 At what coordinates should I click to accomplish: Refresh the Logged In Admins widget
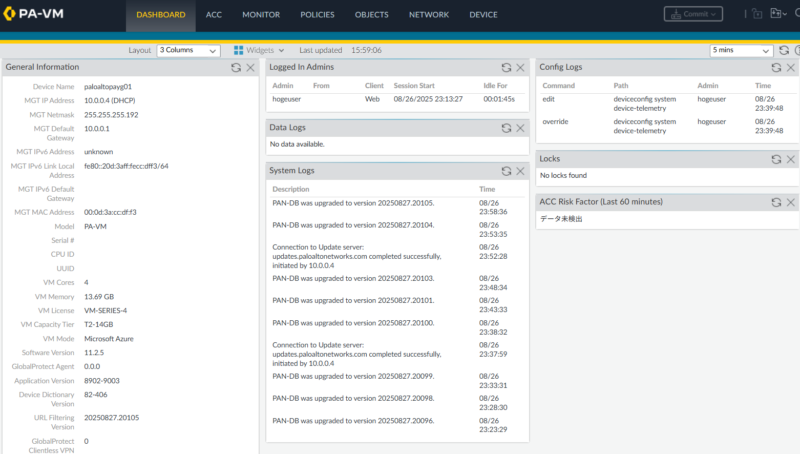(x=506, y=67)
